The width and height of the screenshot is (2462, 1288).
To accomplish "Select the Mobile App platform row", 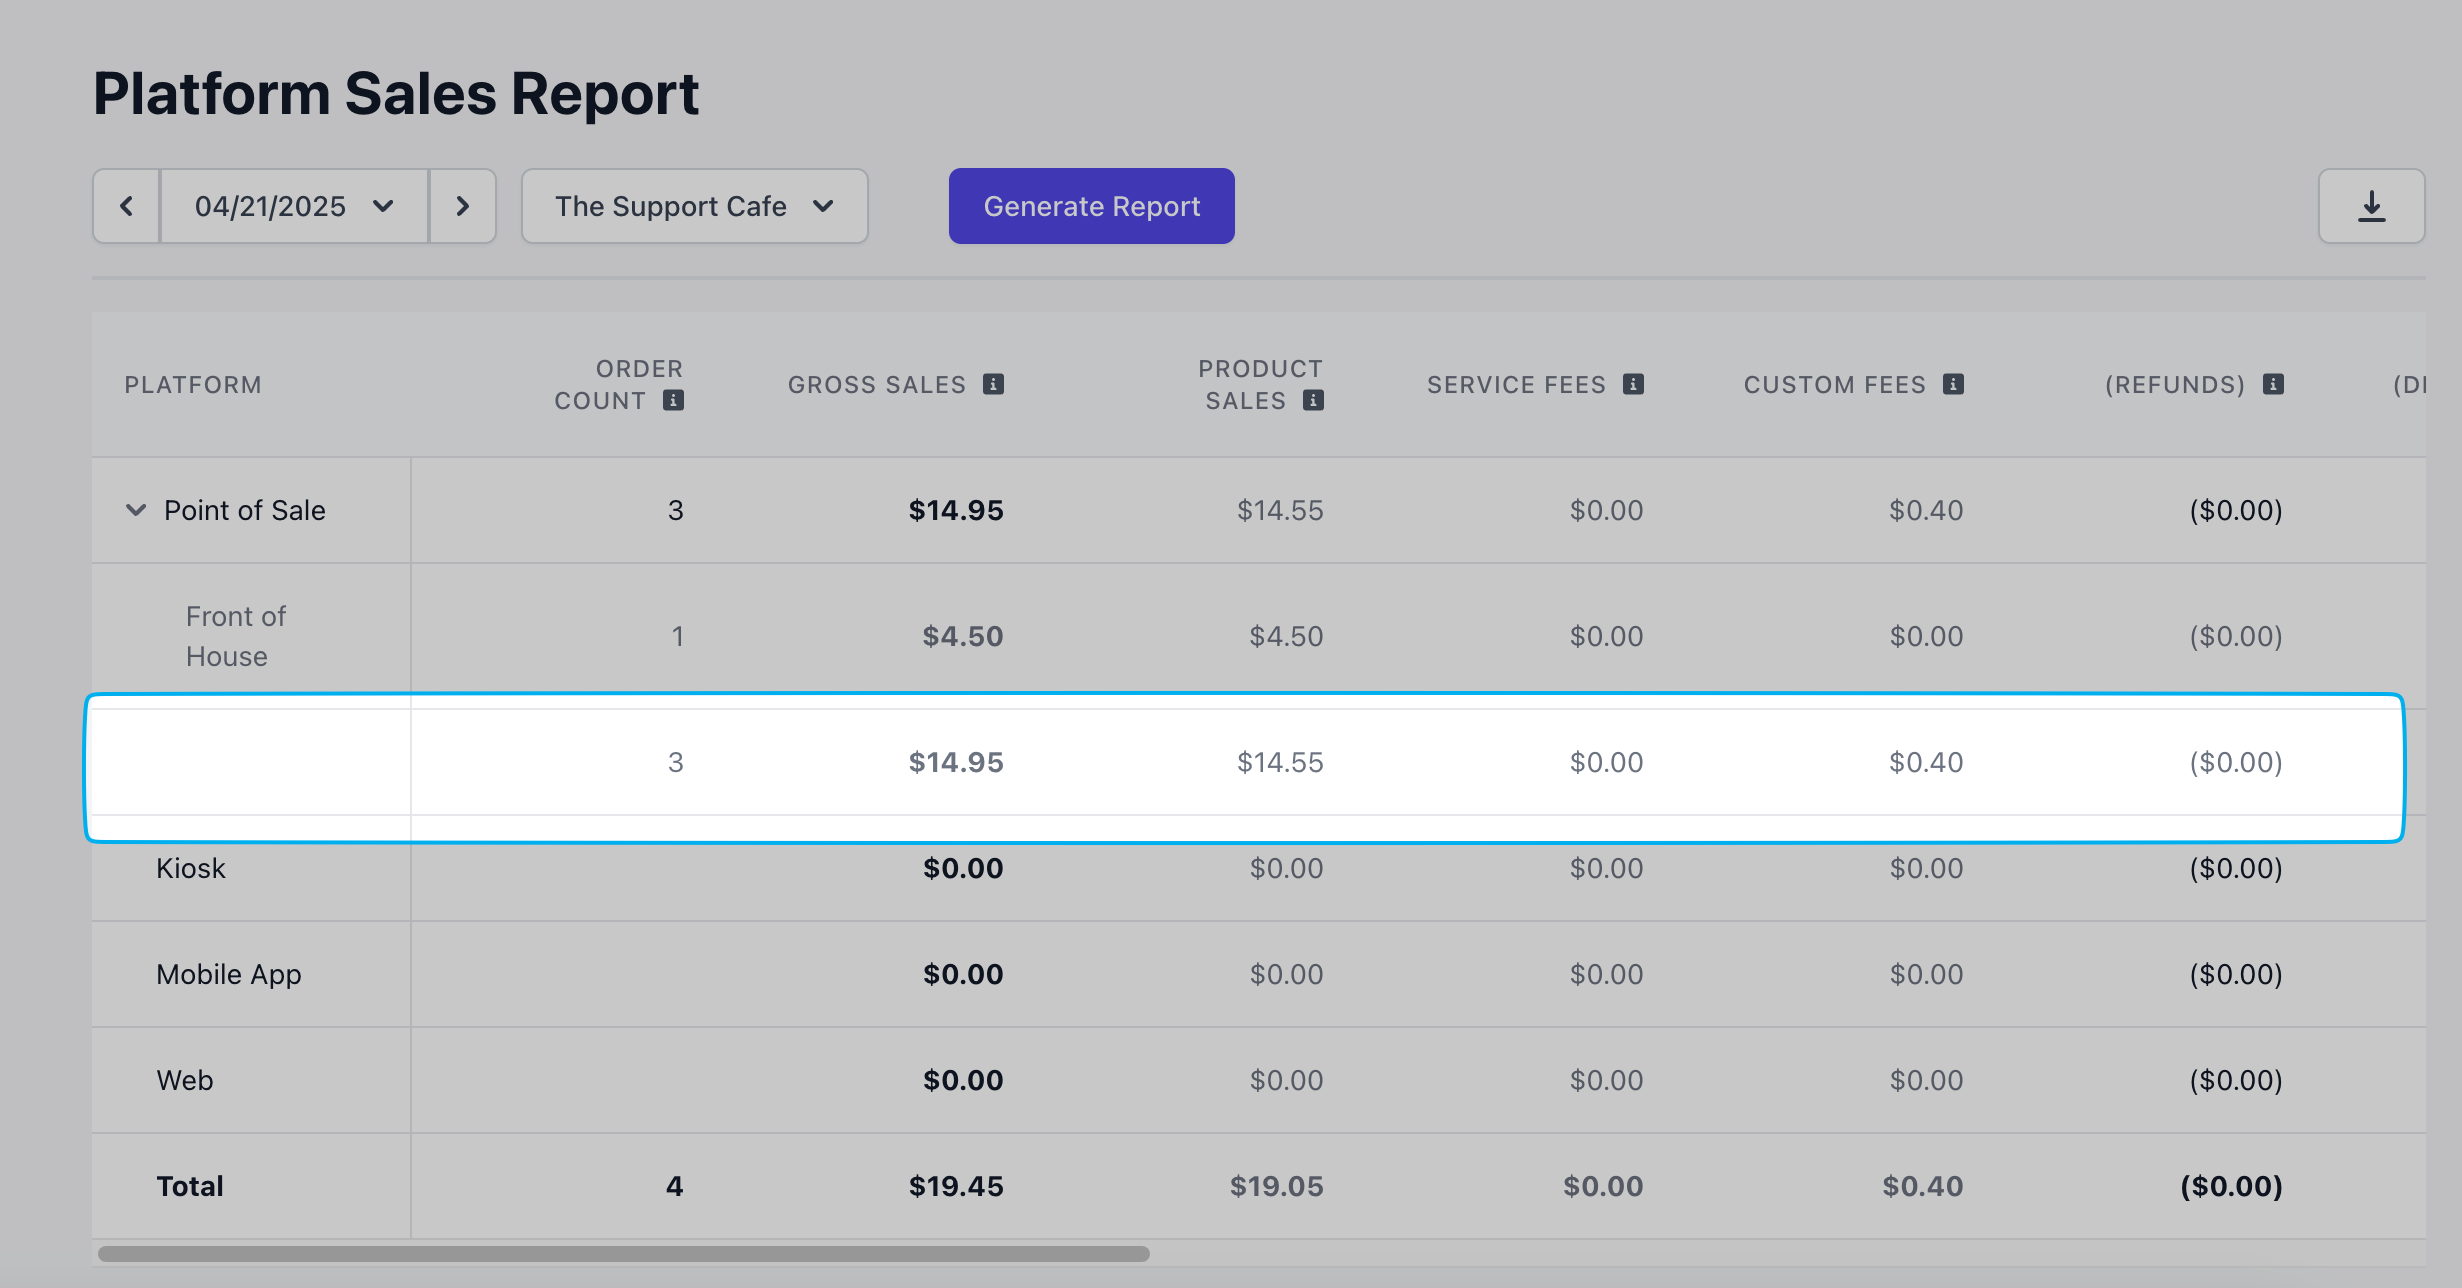I will (x=229, y=974).
